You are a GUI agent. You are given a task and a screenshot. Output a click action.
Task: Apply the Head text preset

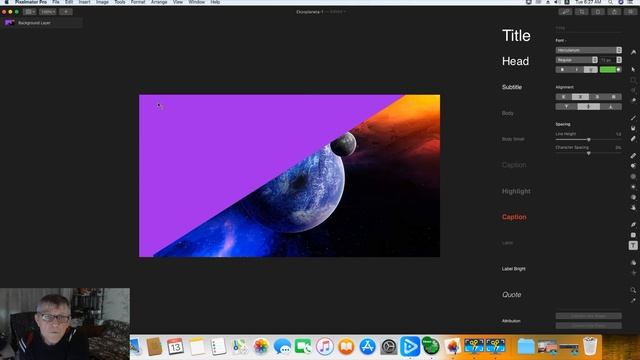coord(516,61)
